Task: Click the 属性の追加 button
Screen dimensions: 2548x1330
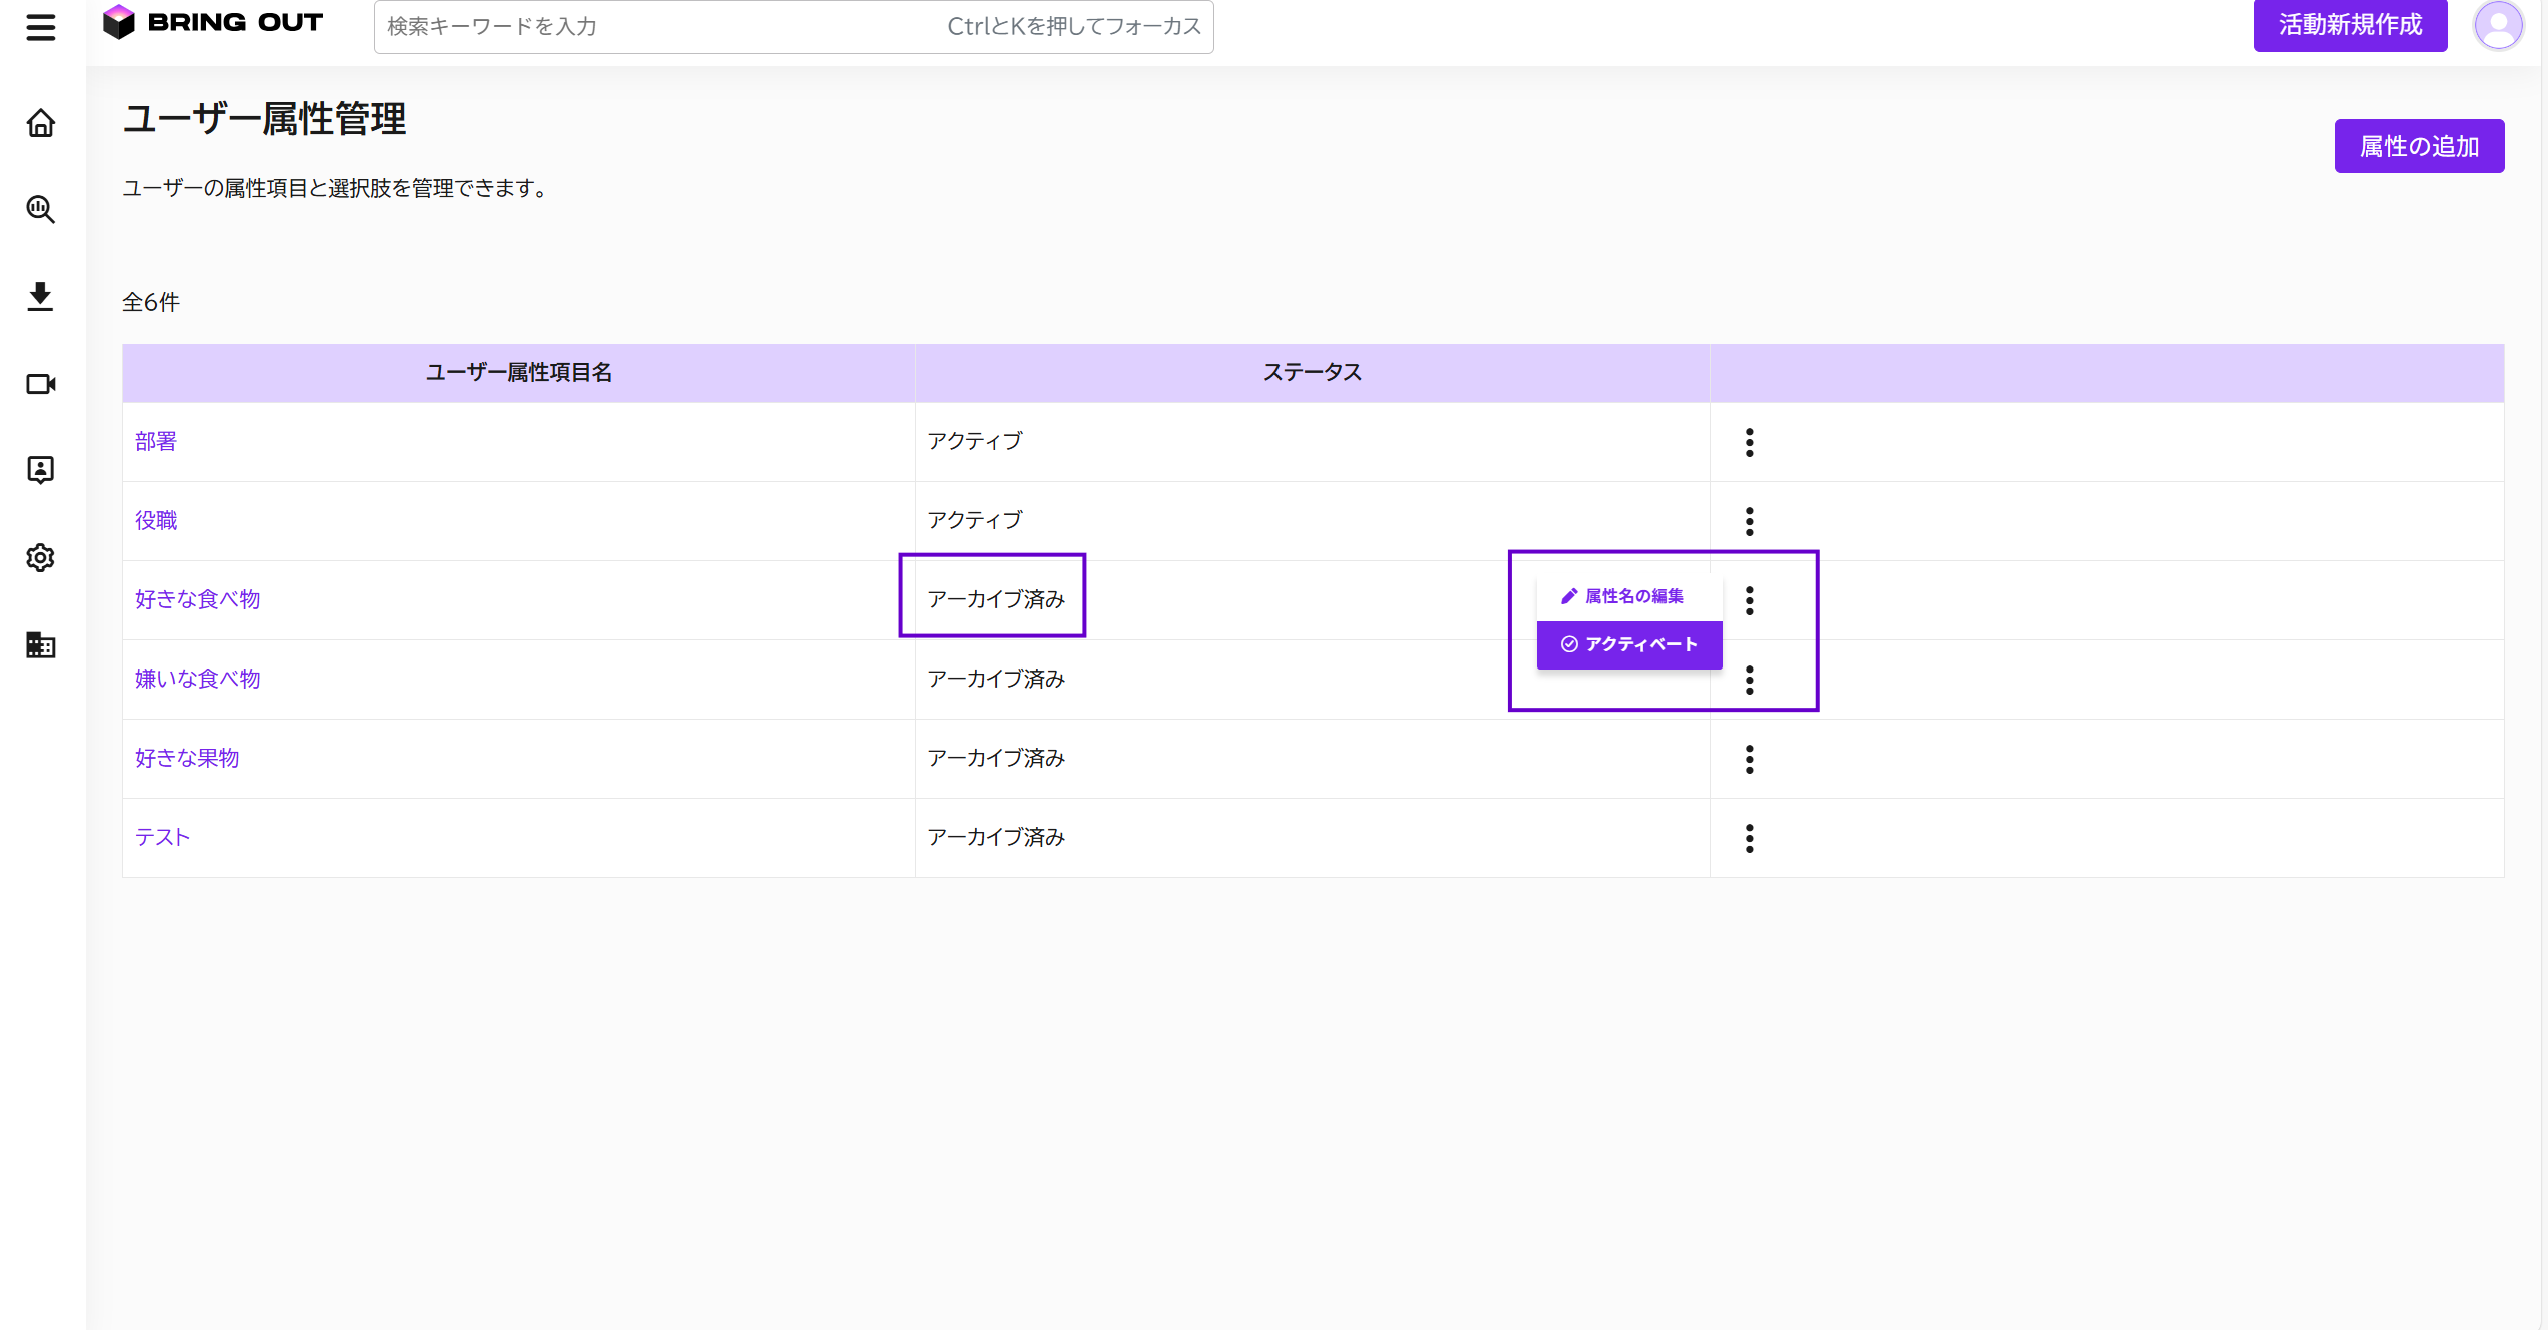Action: [2418, 146]
